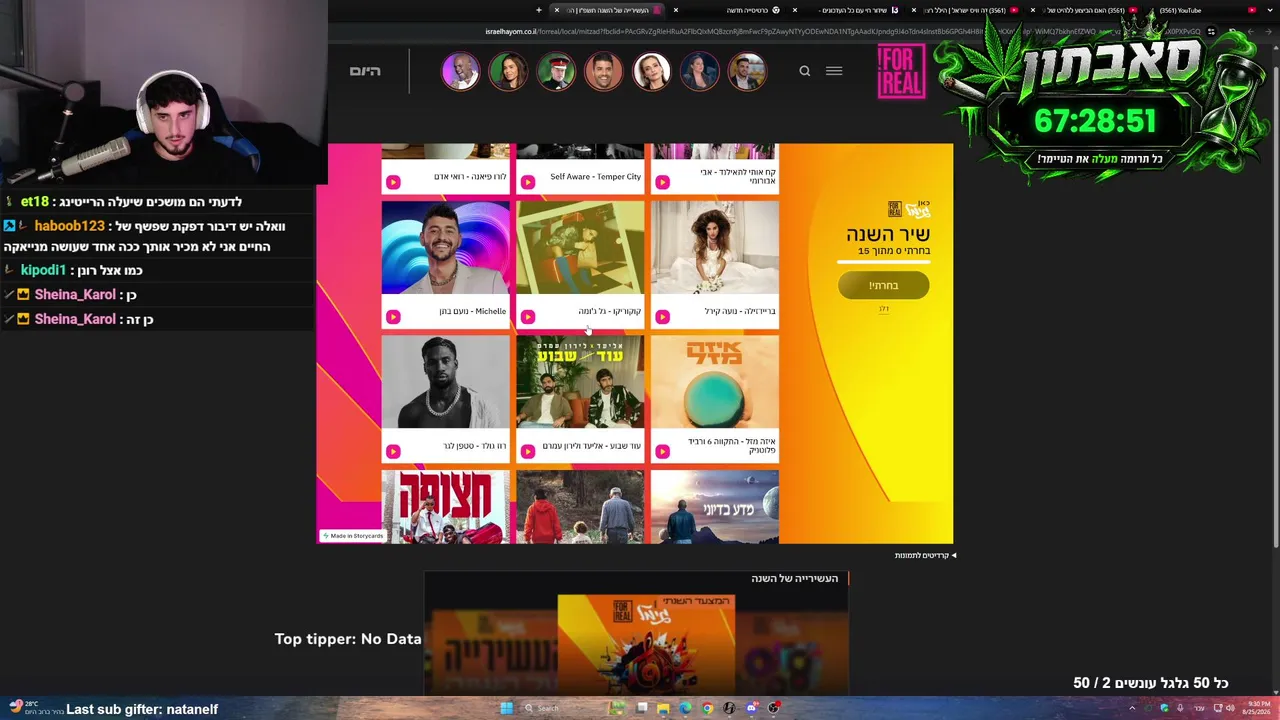Play the רון גולד - סטפן לגר song

coord(393,451)
